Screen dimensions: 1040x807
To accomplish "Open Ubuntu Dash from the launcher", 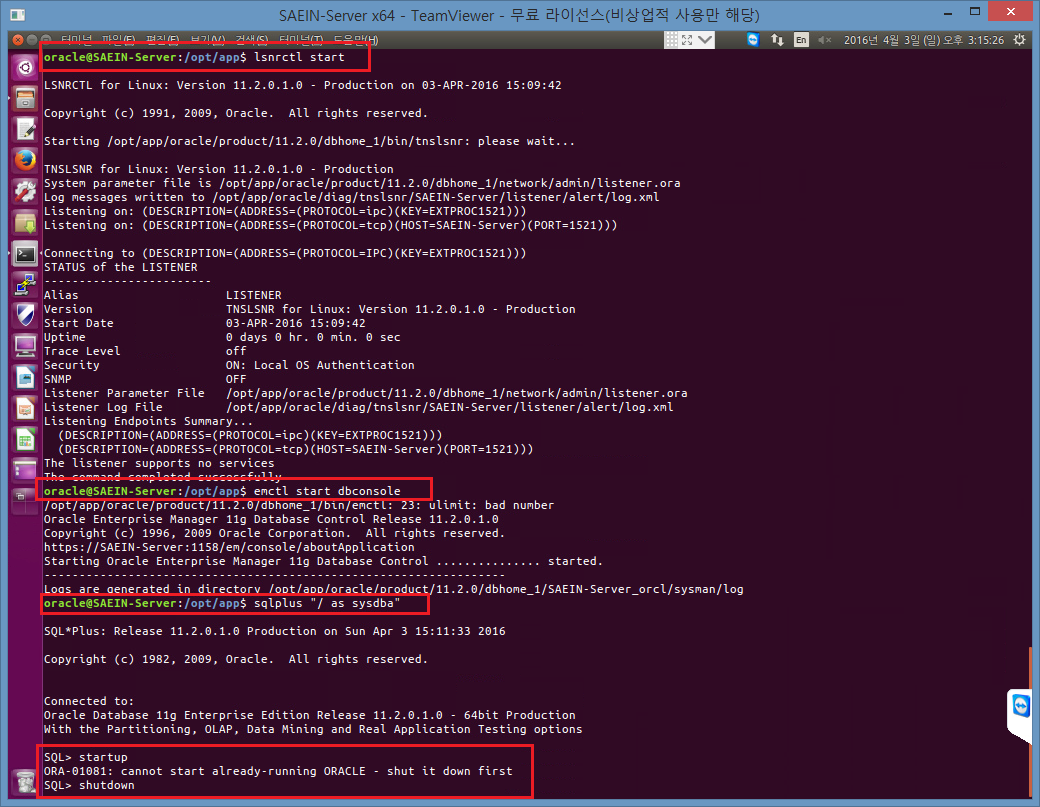I will 25,67.
